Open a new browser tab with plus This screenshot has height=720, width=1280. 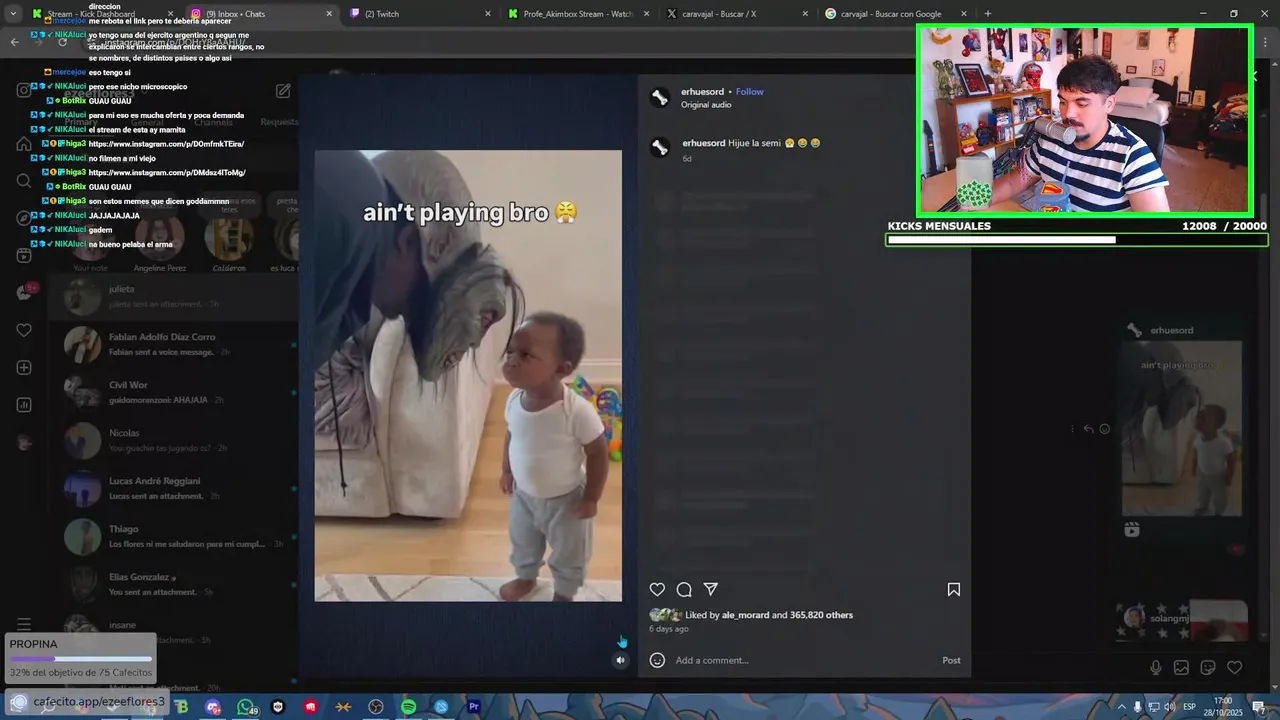tap(988, 14)
